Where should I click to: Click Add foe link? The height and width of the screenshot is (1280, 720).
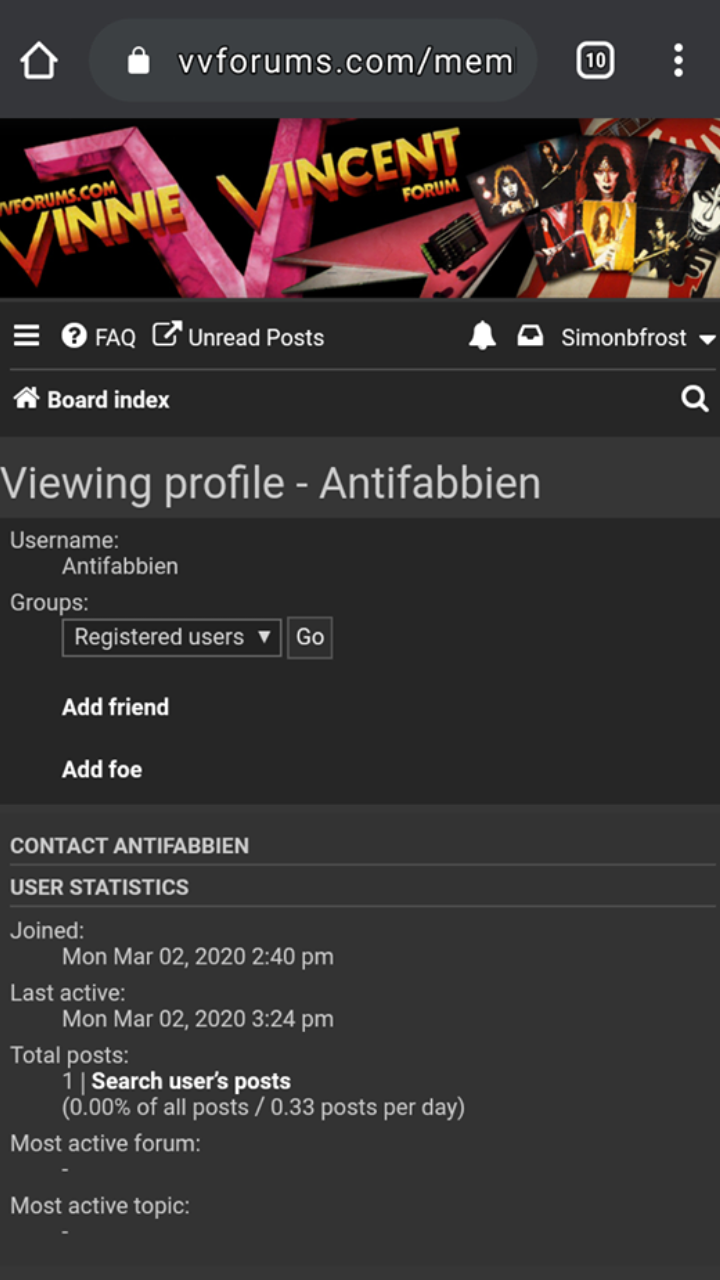click(x=102, y=769)
